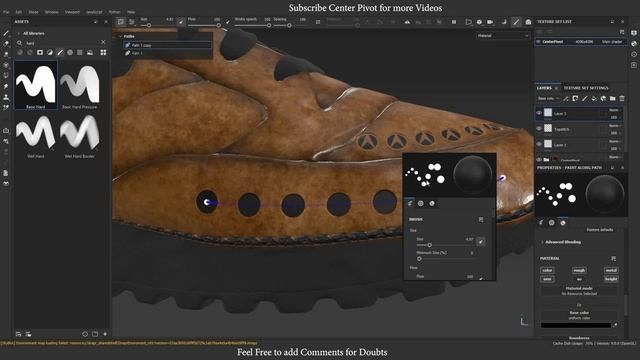Toggle the rough channel button
Image resolution: width=640 pixels, height=360 pixels.
[x=579, y=270]
